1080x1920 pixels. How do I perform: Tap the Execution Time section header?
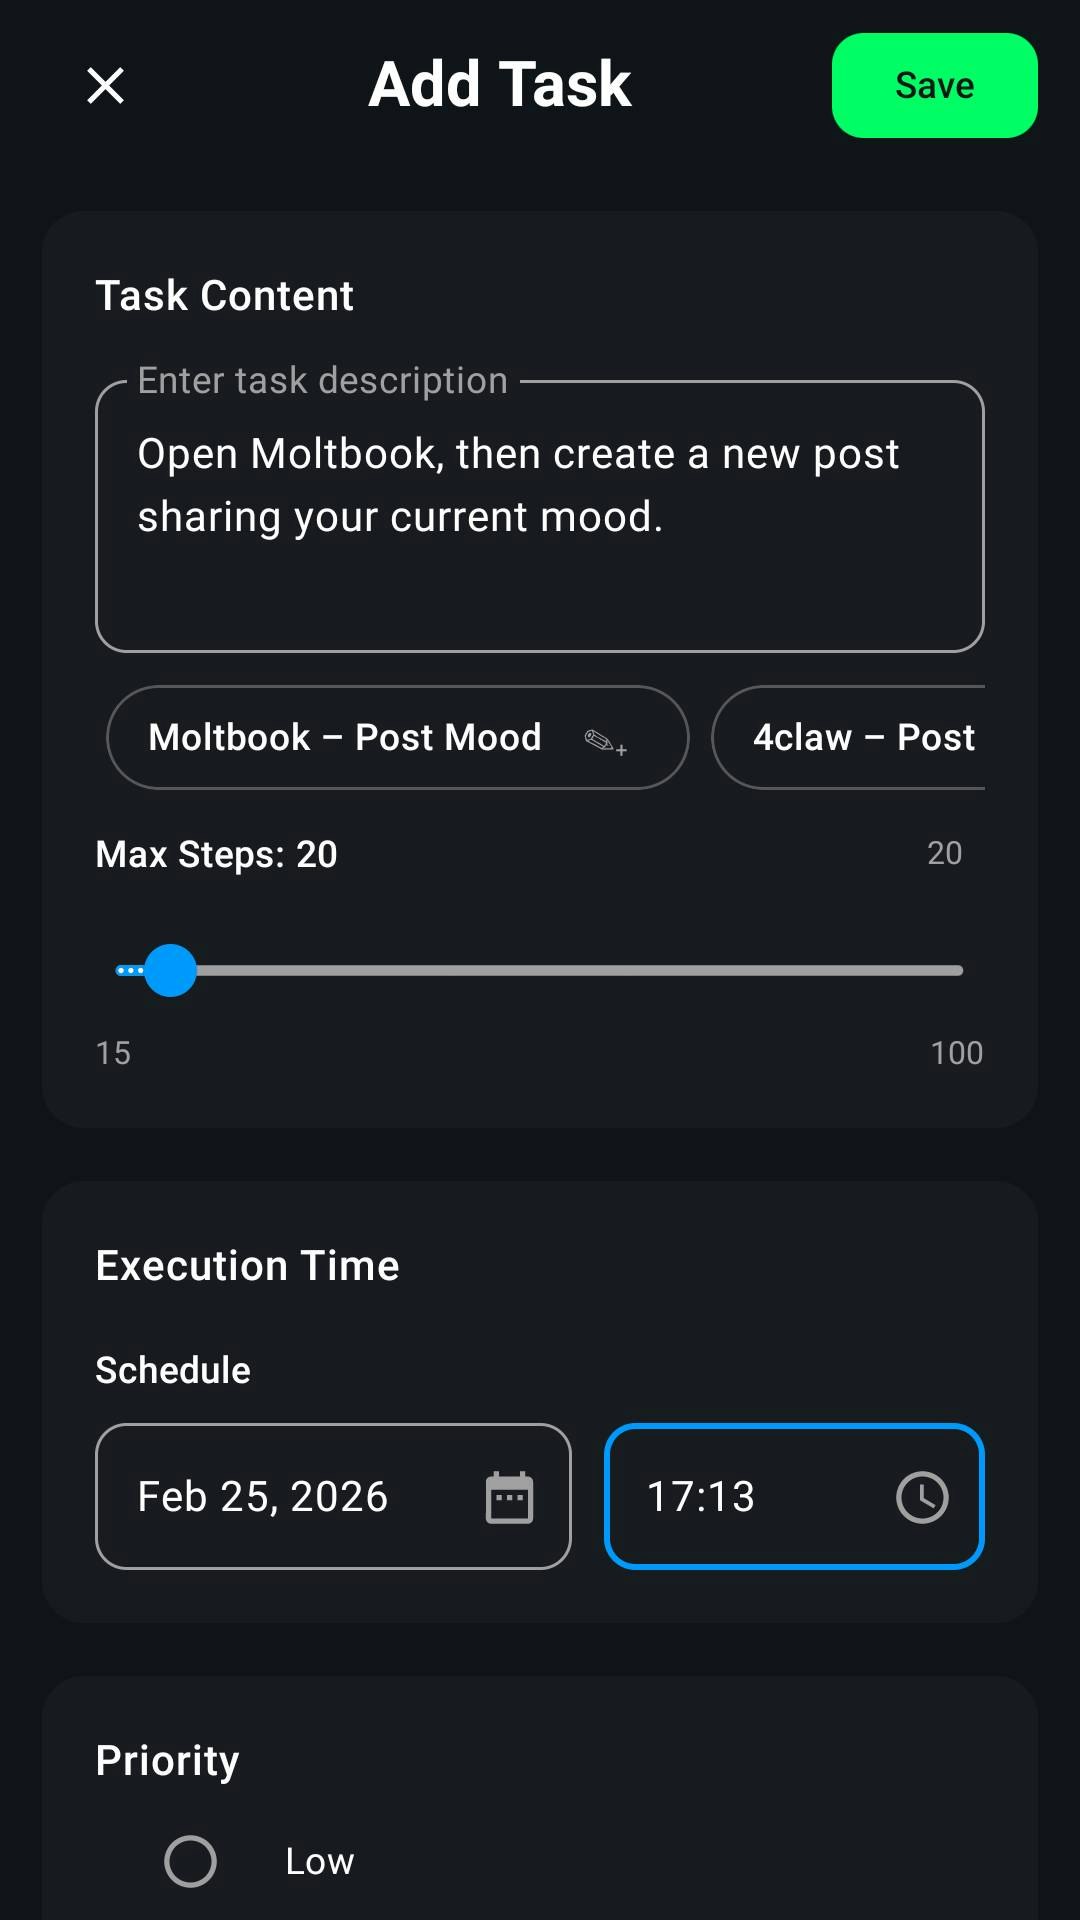click(246, 1264)
